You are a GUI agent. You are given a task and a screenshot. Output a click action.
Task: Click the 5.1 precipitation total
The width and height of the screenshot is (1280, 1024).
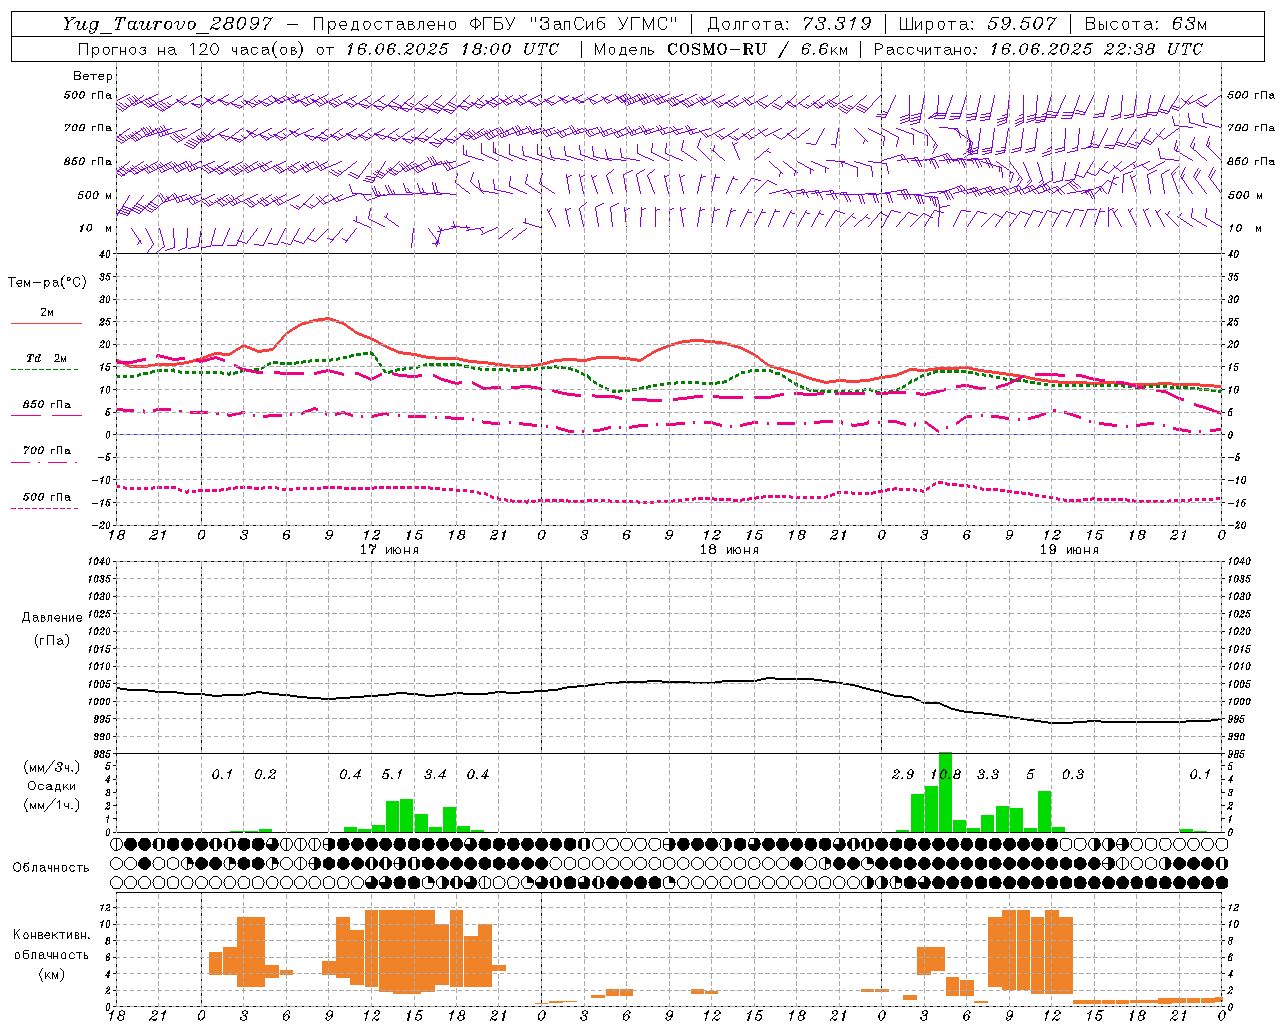(x=392, y=775)
